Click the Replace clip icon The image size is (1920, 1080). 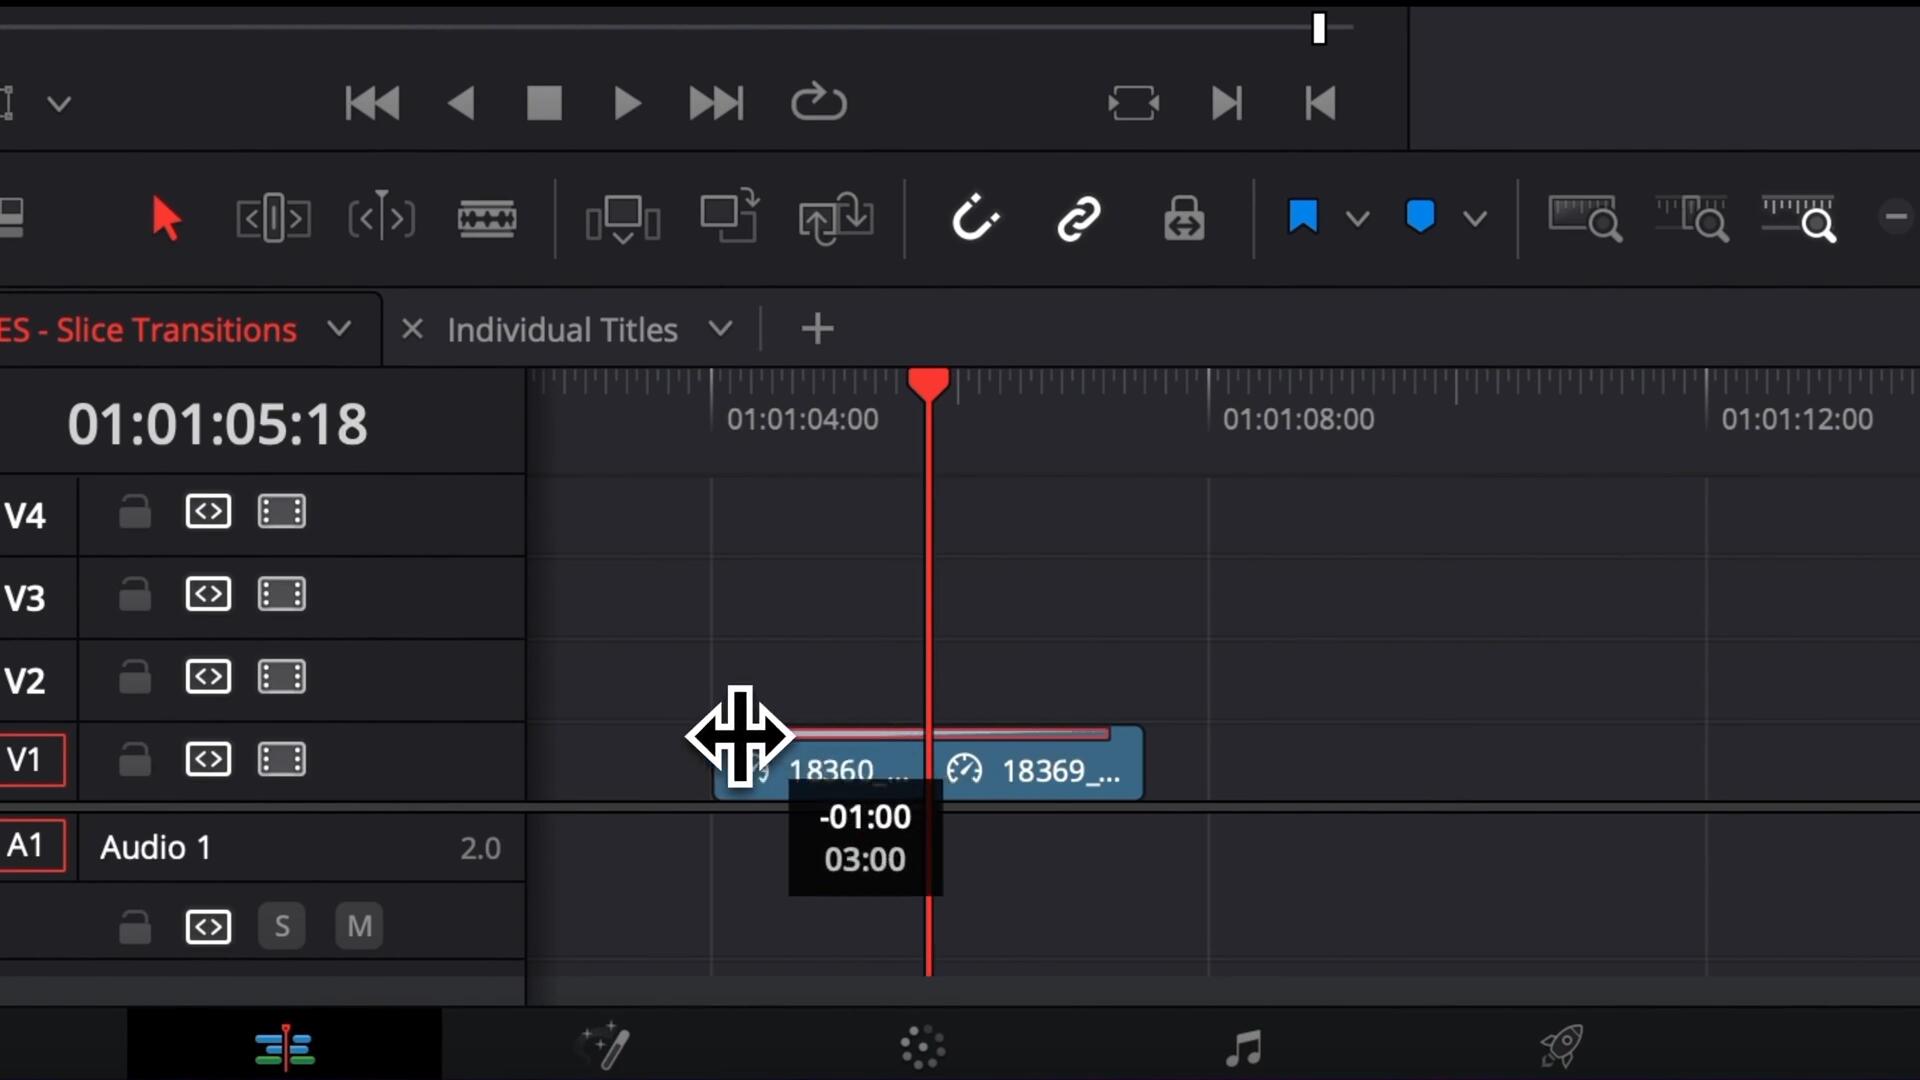836,218
